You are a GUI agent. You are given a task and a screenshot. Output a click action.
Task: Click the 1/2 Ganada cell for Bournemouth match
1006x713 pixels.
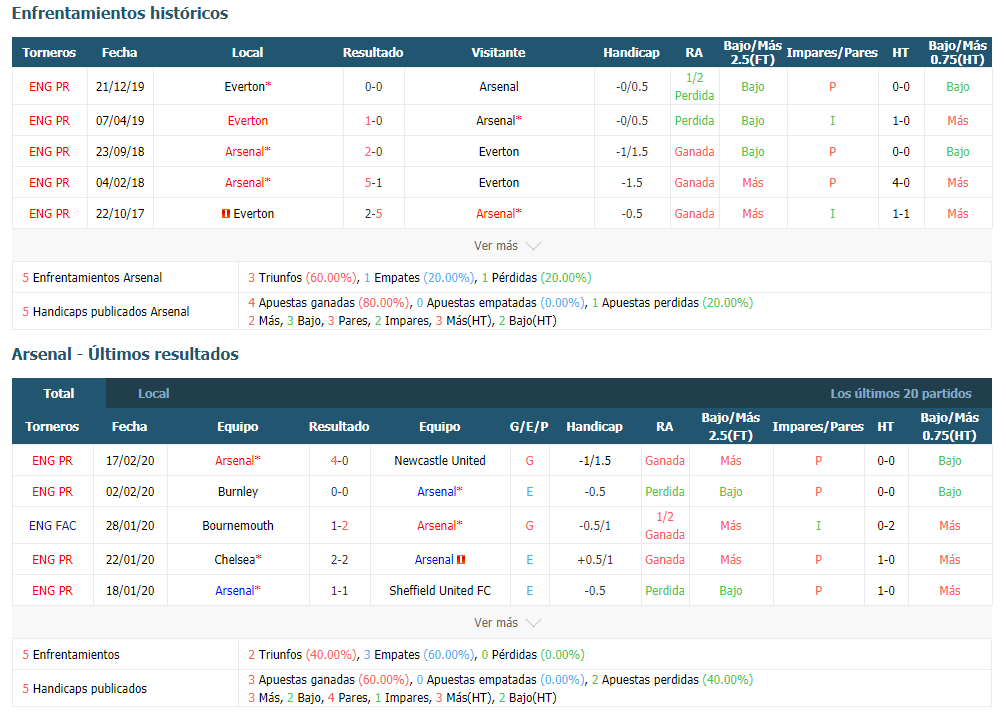[x=665, y=526]
